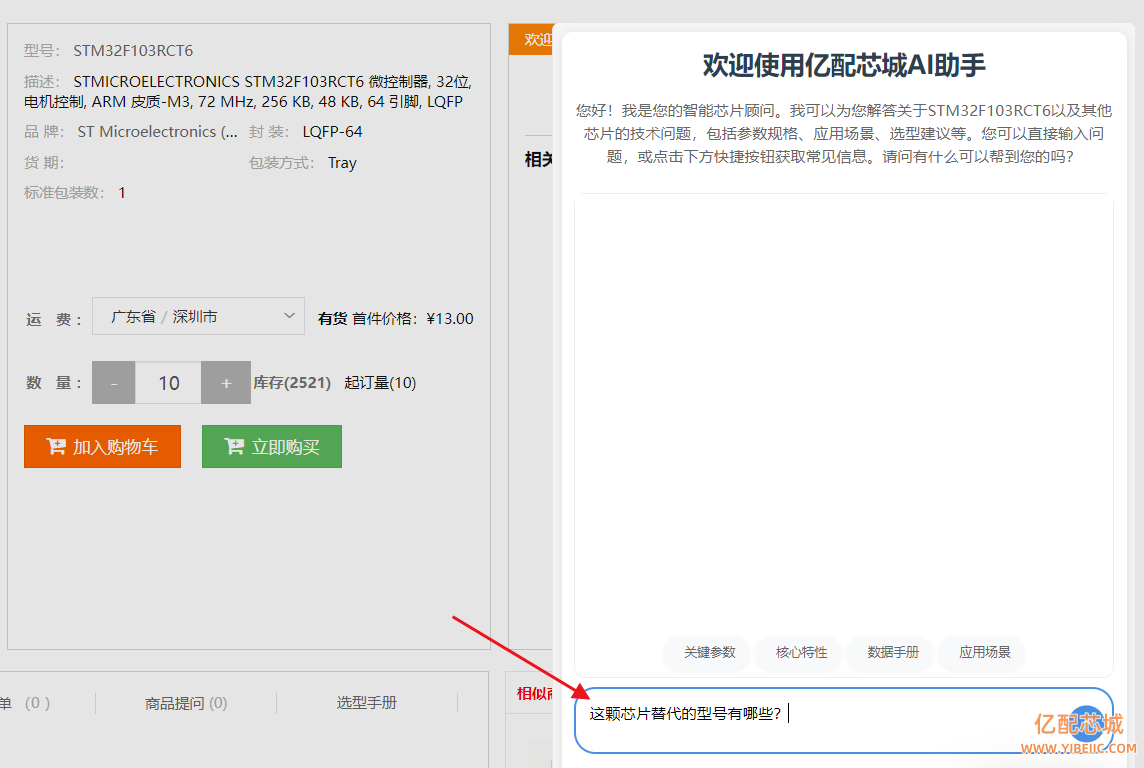Send the message with the blue round button
Image resolution: width=1144 pixels, height=768 pixels.
[x=1088, y=722]
